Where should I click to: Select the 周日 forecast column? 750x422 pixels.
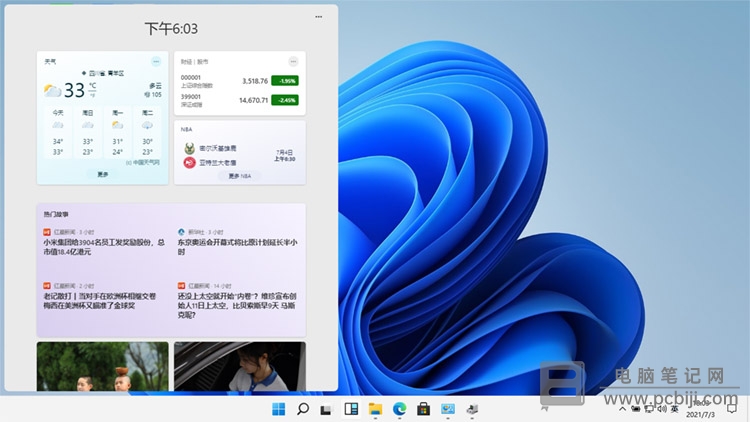pos(88,133)
